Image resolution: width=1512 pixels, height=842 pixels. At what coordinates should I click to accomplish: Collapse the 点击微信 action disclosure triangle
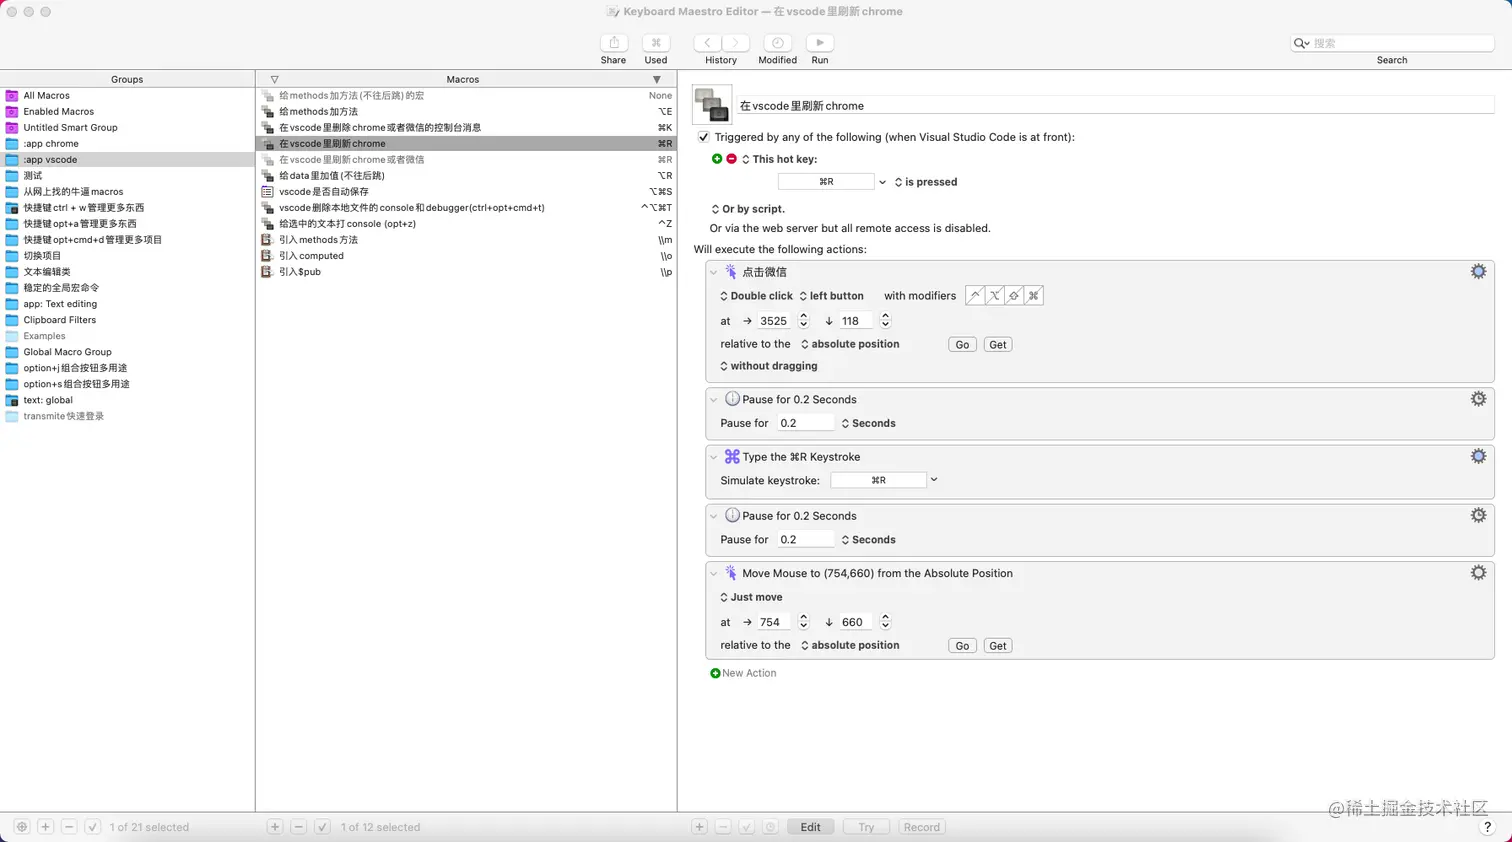pos(714,272)
